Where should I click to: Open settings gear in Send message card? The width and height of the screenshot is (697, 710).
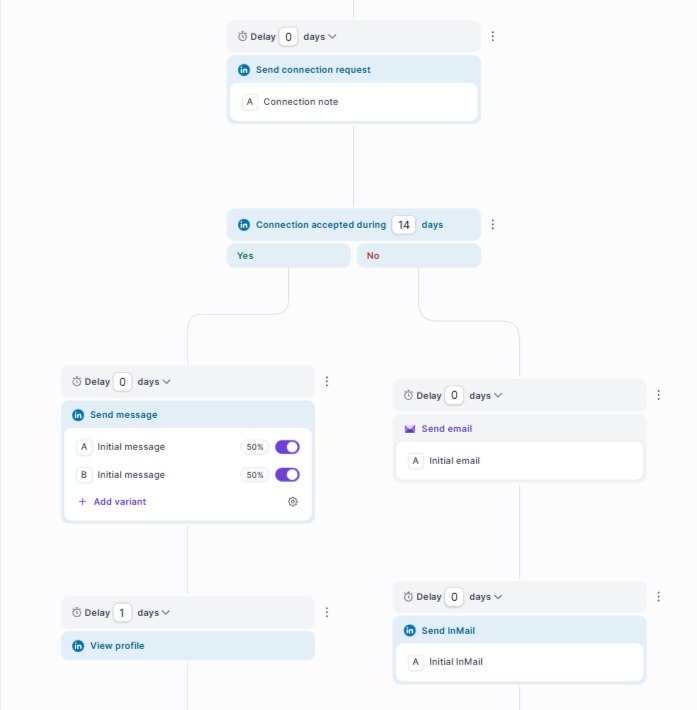click(293, 502)
